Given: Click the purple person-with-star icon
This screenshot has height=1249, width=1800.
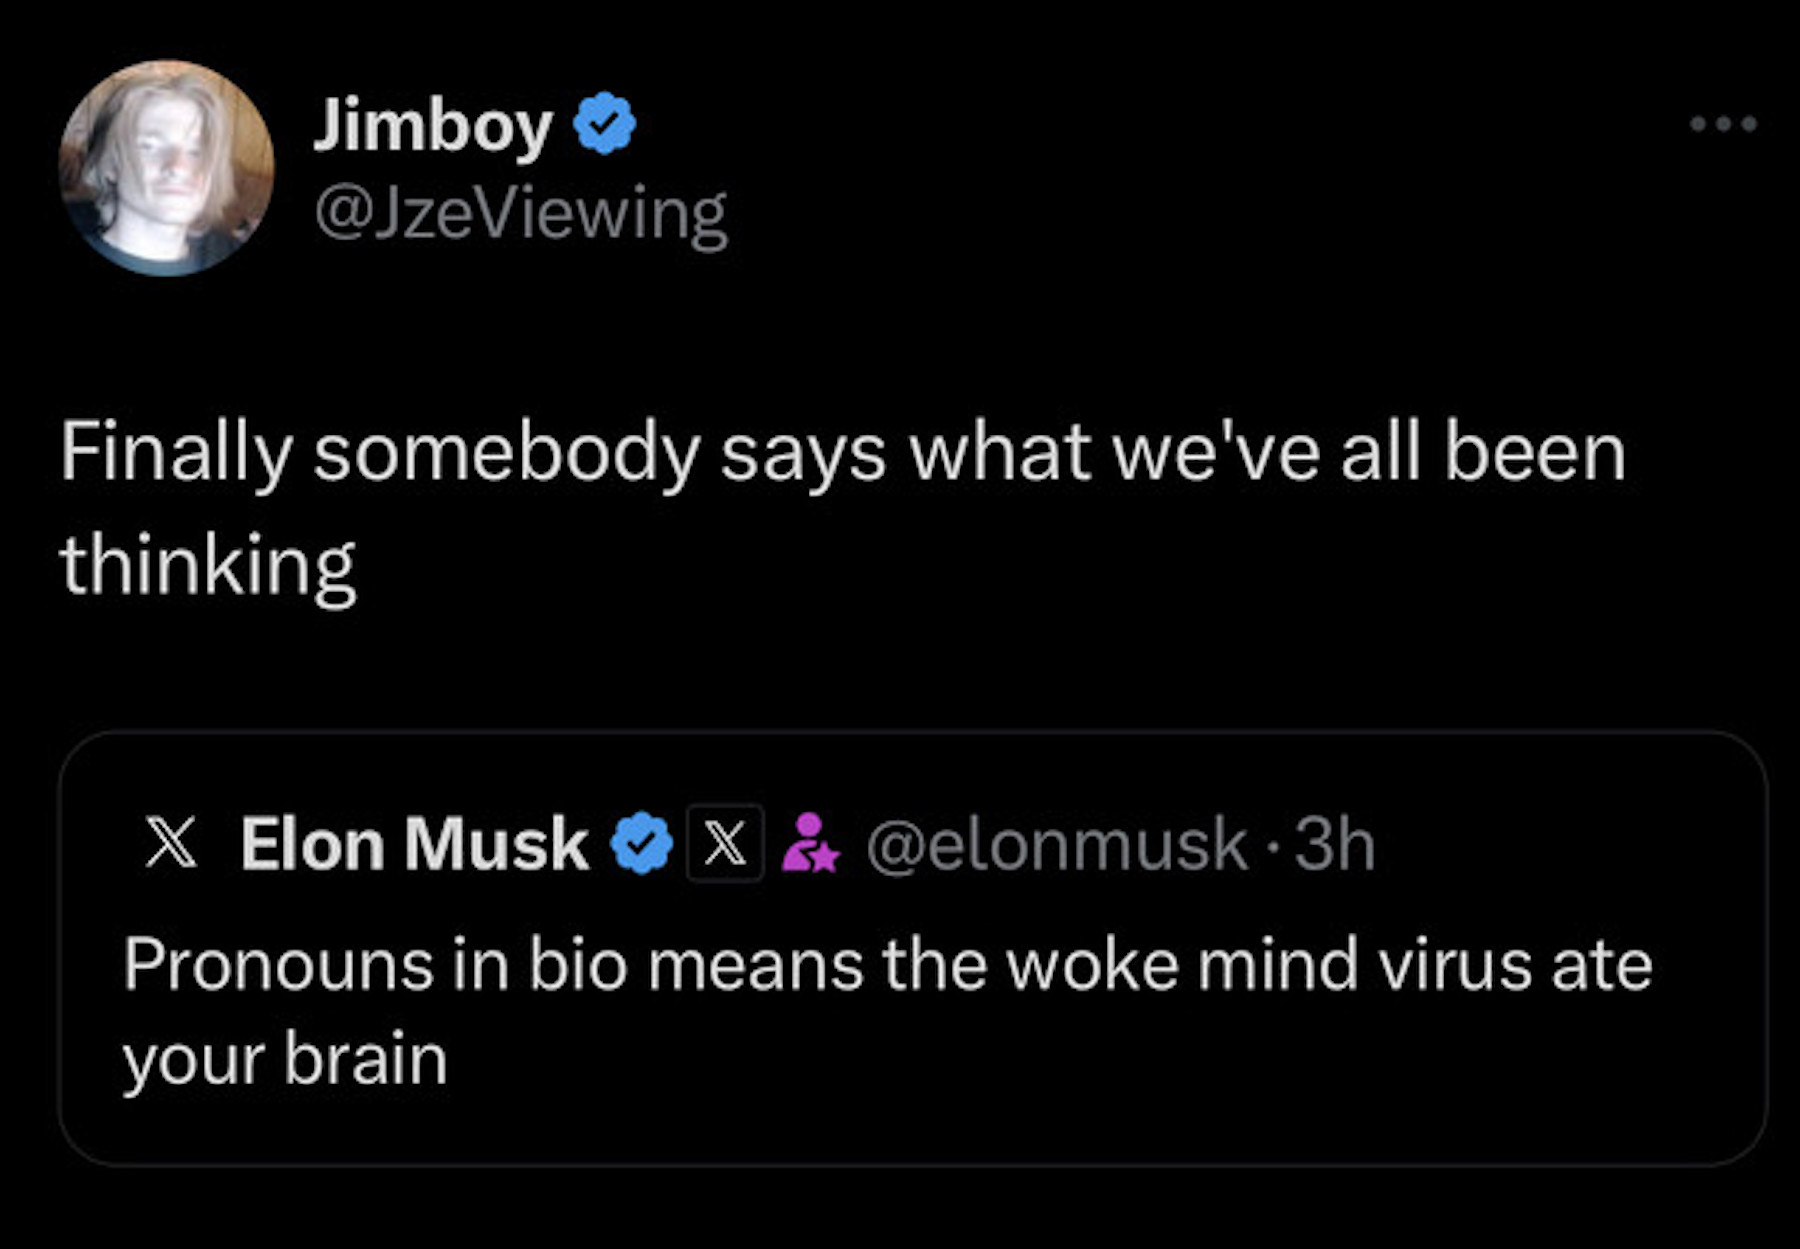Looking at the screenshot, I should 809,843.
